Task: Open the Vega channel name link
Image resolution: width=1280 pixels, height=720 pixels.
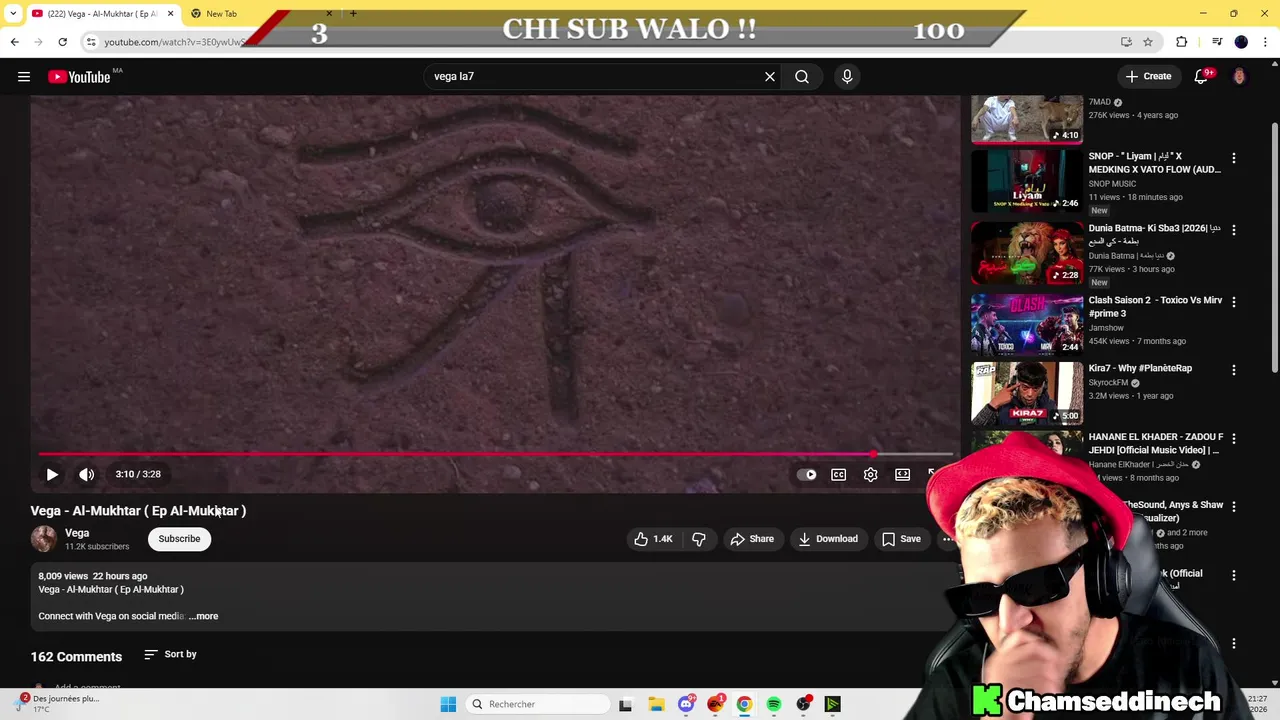Action: [77, 533]
